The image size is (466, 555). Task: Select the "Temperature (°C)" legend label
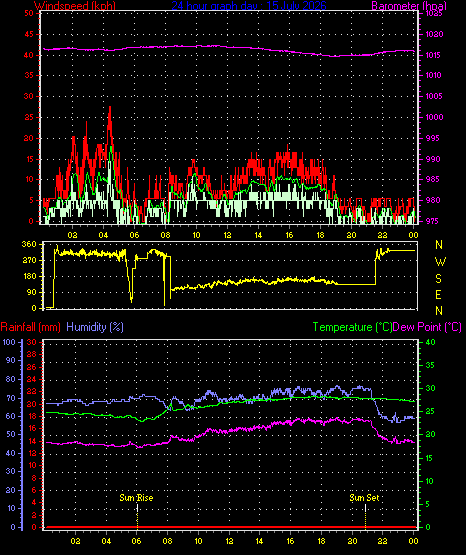[352, 327]
